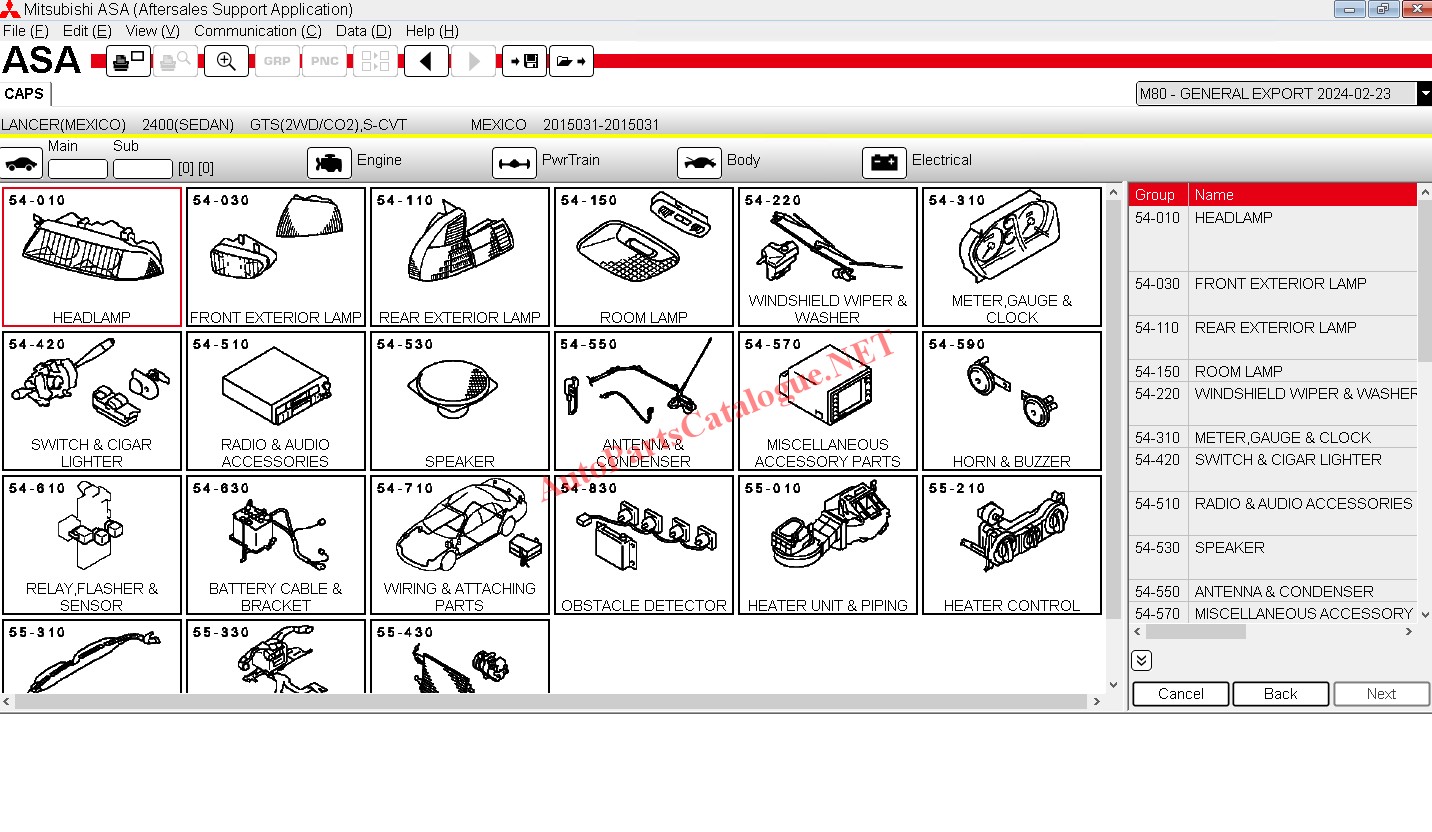
Task: Switch to the CAPS tab
Action: 24,94
